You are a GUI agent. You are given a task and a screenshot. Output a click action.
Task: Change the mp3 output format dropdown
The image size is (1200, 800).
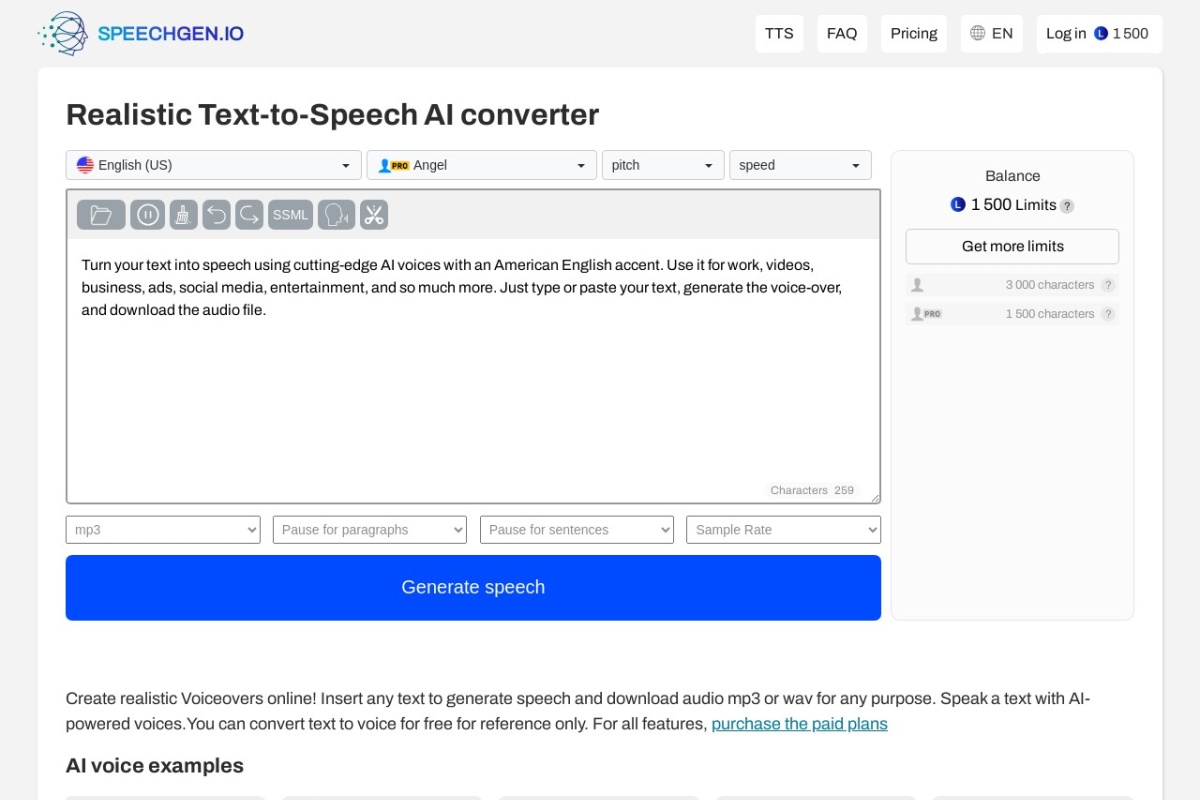click(x=162, y=529)
